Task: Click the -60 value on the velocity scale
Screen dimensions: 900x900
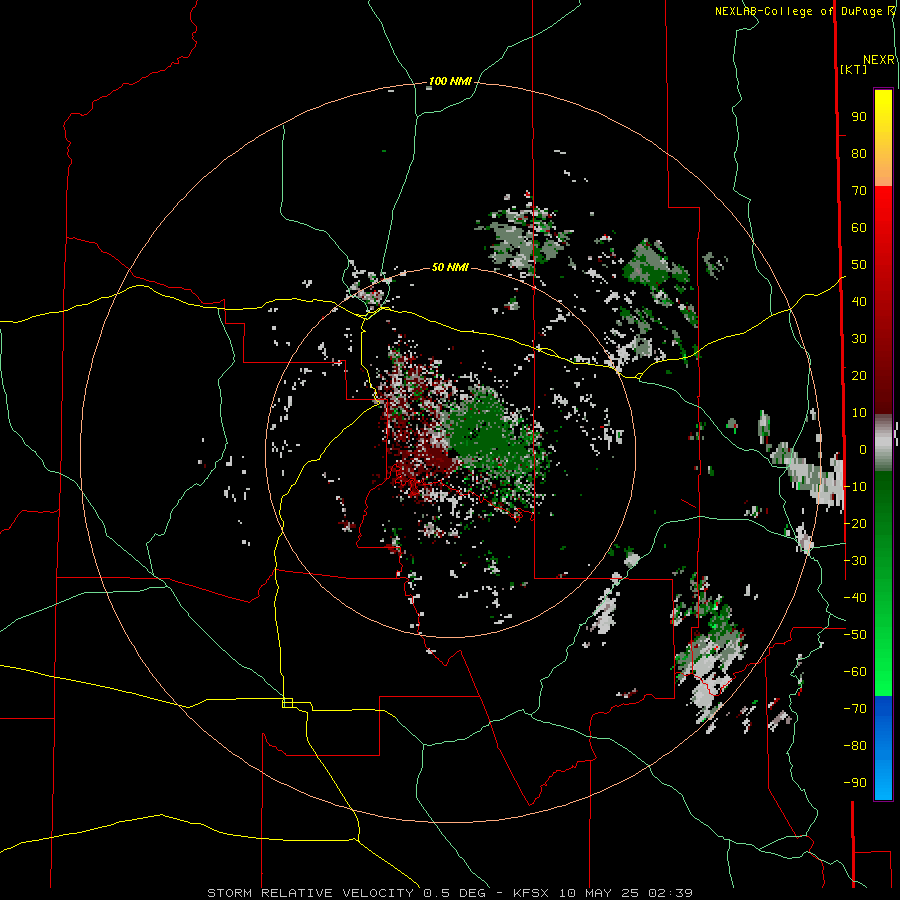Action: [855, 672]
